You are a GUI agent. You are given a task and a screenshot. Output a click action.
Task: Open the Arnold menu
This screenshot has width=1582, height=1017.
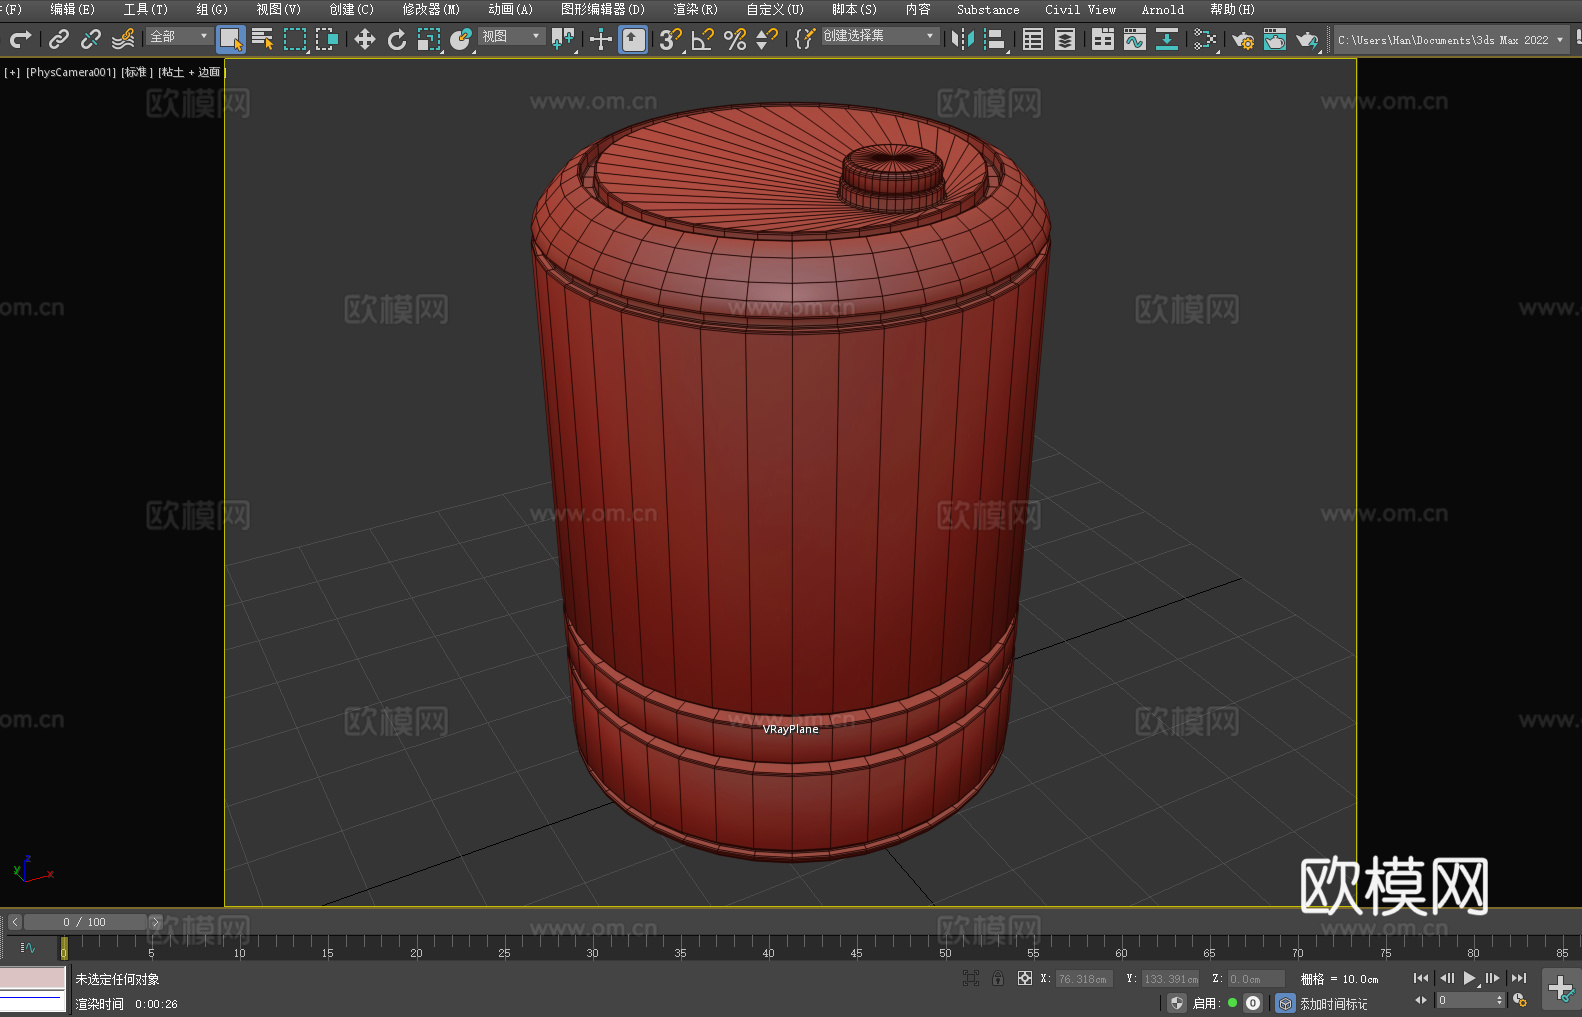tap(1162, 9)
